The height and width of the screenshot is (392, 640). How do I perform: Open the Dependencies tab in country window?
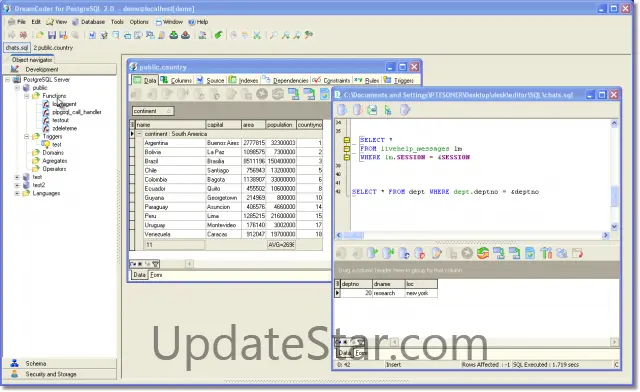click(x=286, y=80)
